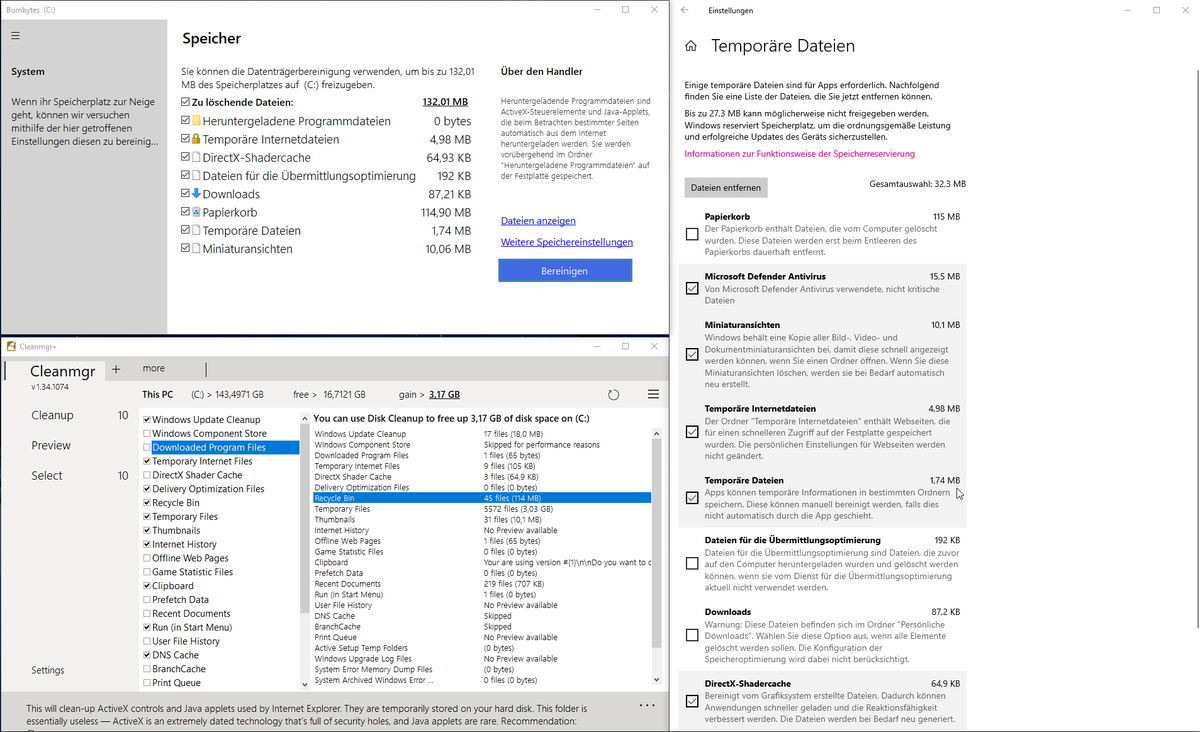Select the System section in Burnbytes sidebar

(x=28, y=72)
